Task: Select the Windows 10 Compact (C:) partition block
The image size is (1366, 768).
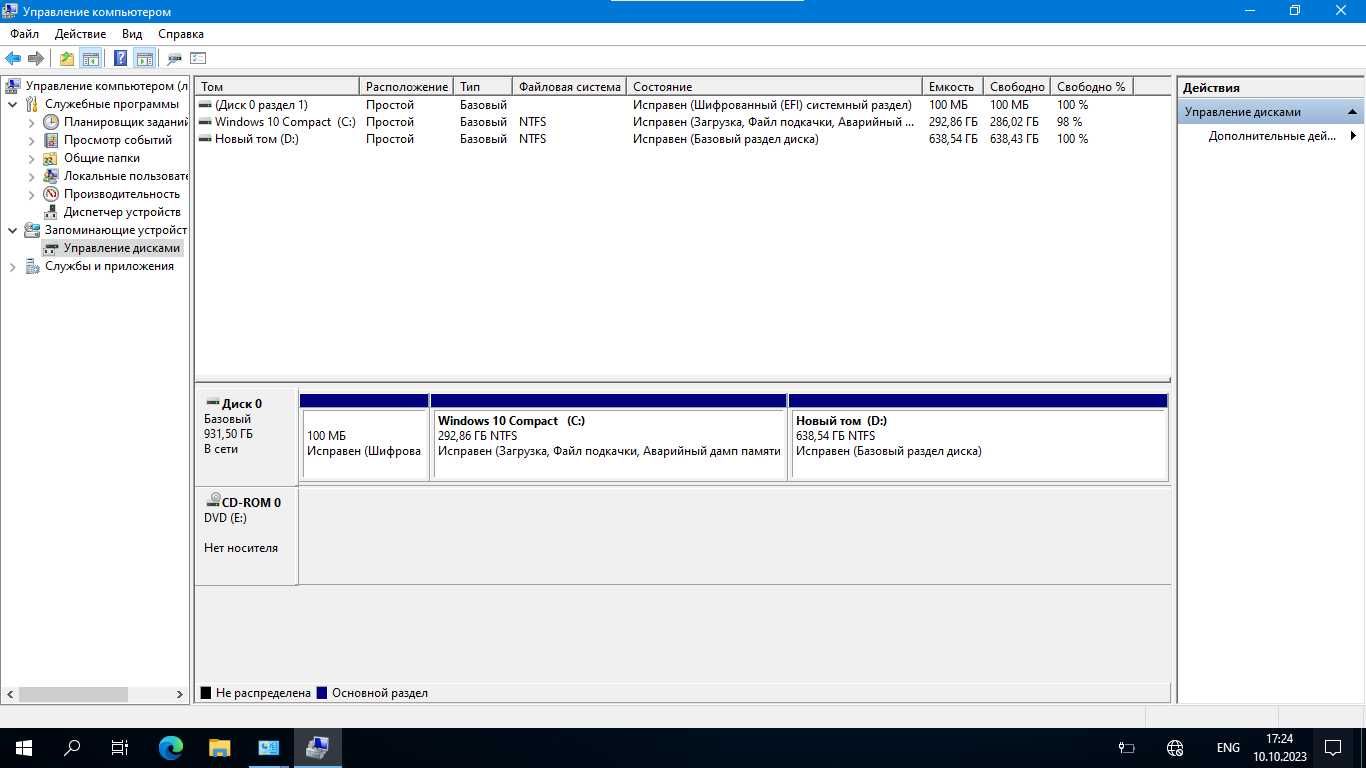Action: pyautogui.click(x=609, y=437)
